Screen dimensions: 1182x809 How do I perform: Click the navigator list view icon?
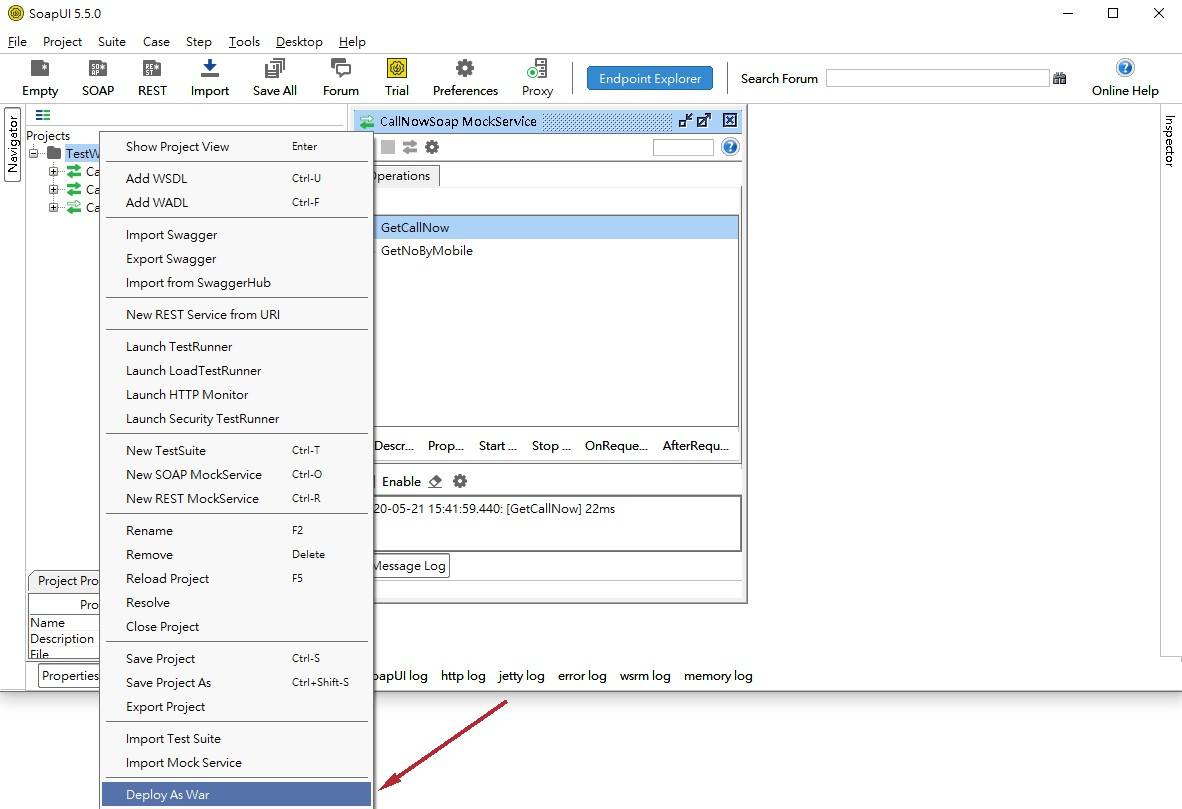click(x=43, y=115)
